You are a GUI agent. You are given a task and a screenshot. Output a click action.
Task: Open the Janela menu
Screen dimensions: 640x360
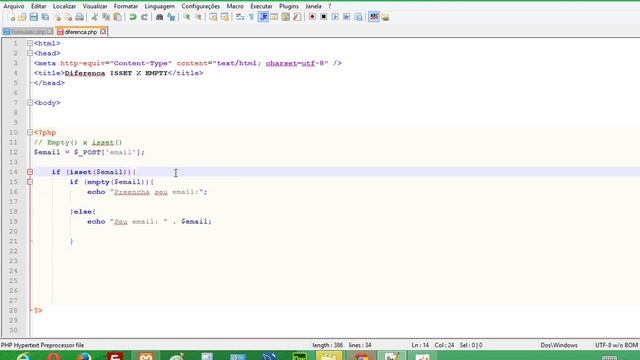point(313,6)
